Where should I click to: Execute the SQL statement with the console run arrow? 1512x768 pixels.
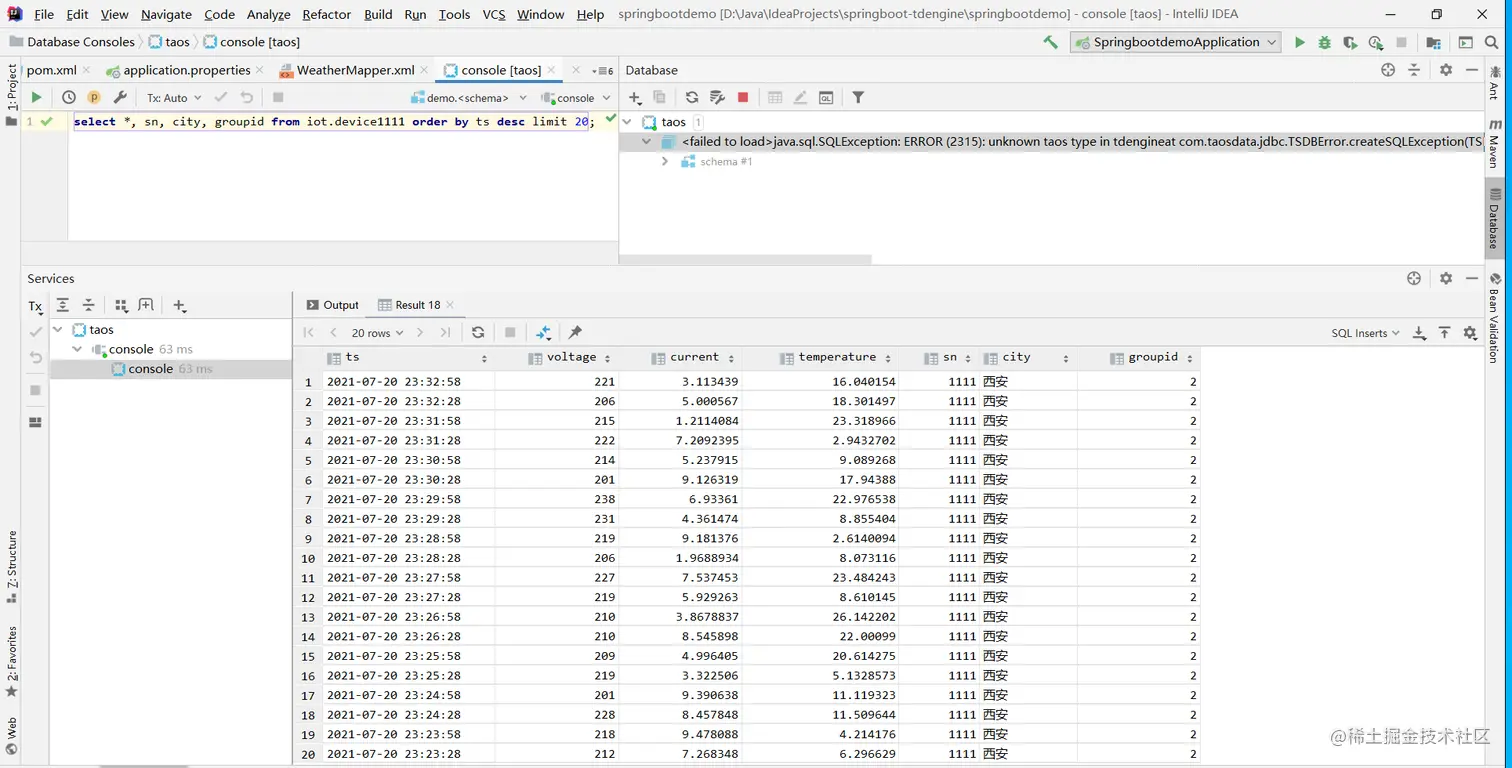[x=36, y=97]
